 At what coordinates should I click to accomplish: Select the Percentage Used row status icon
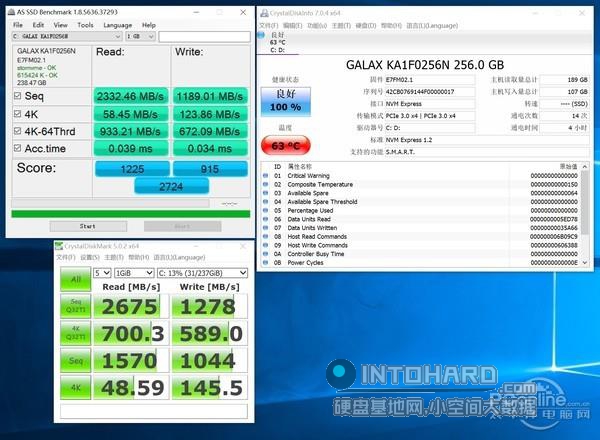[266, 210]
